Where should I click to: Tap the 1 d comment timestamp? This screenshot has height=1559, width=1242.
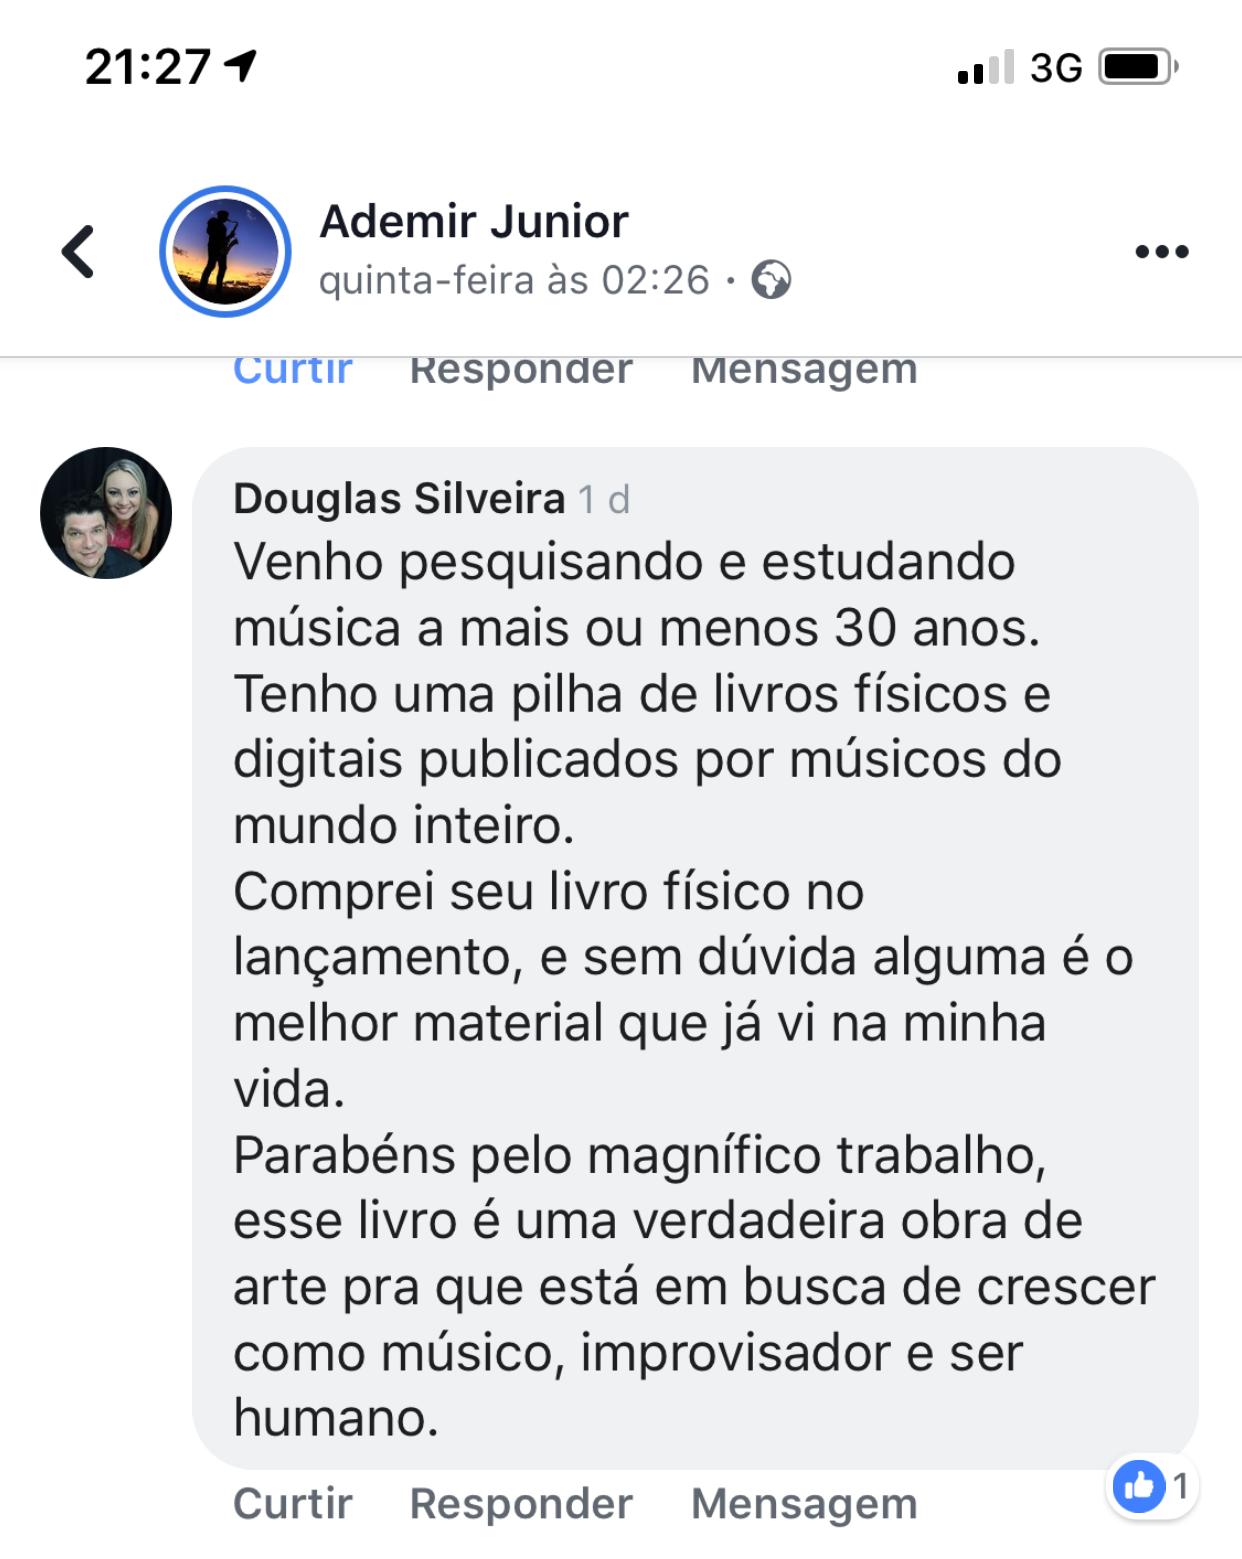[x=604, y=498]
